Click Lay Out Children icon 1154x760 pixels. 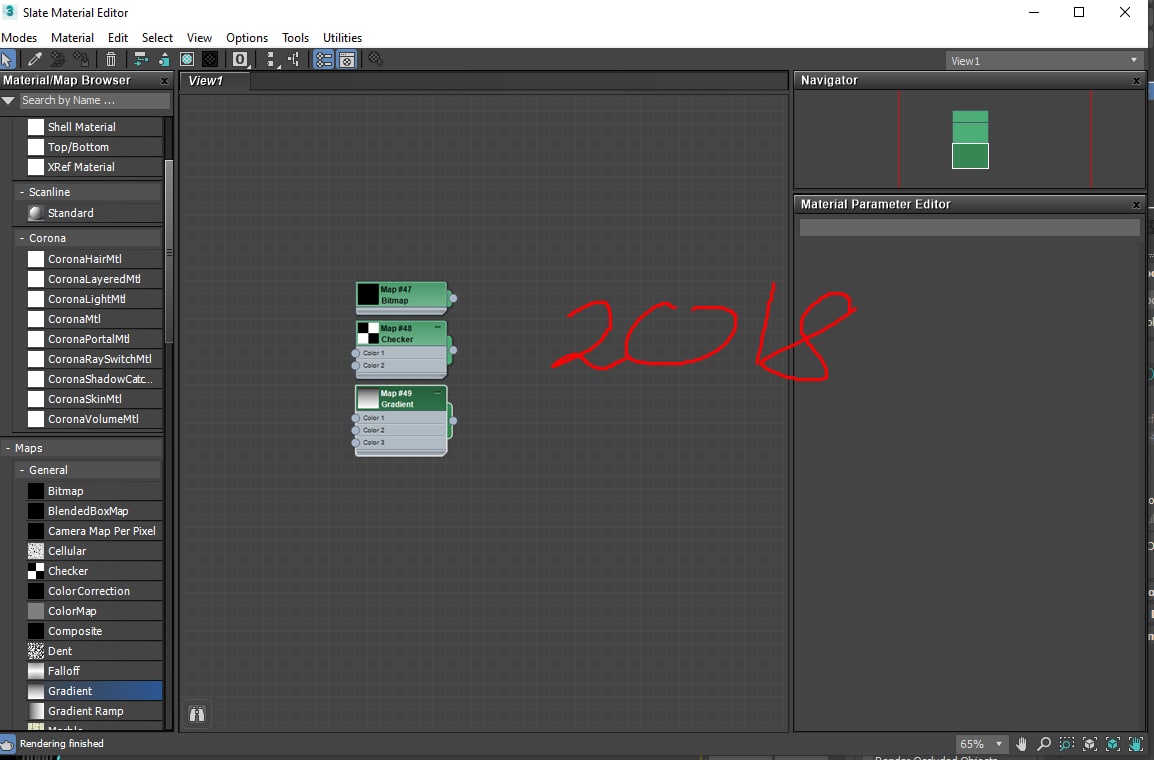[294, 60]
